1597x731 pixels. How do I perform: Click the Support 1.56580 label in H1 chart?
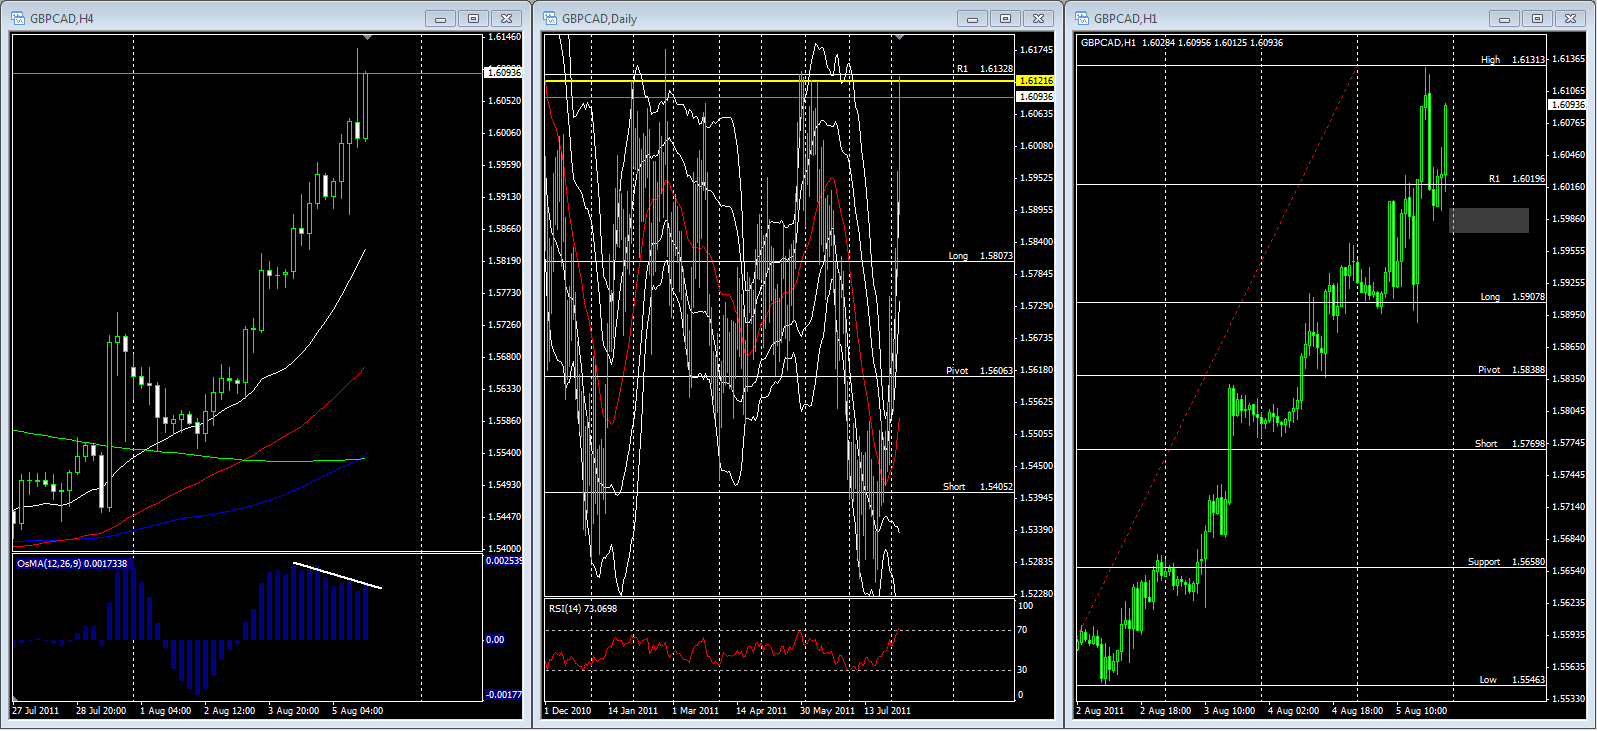click(1507, 562)
